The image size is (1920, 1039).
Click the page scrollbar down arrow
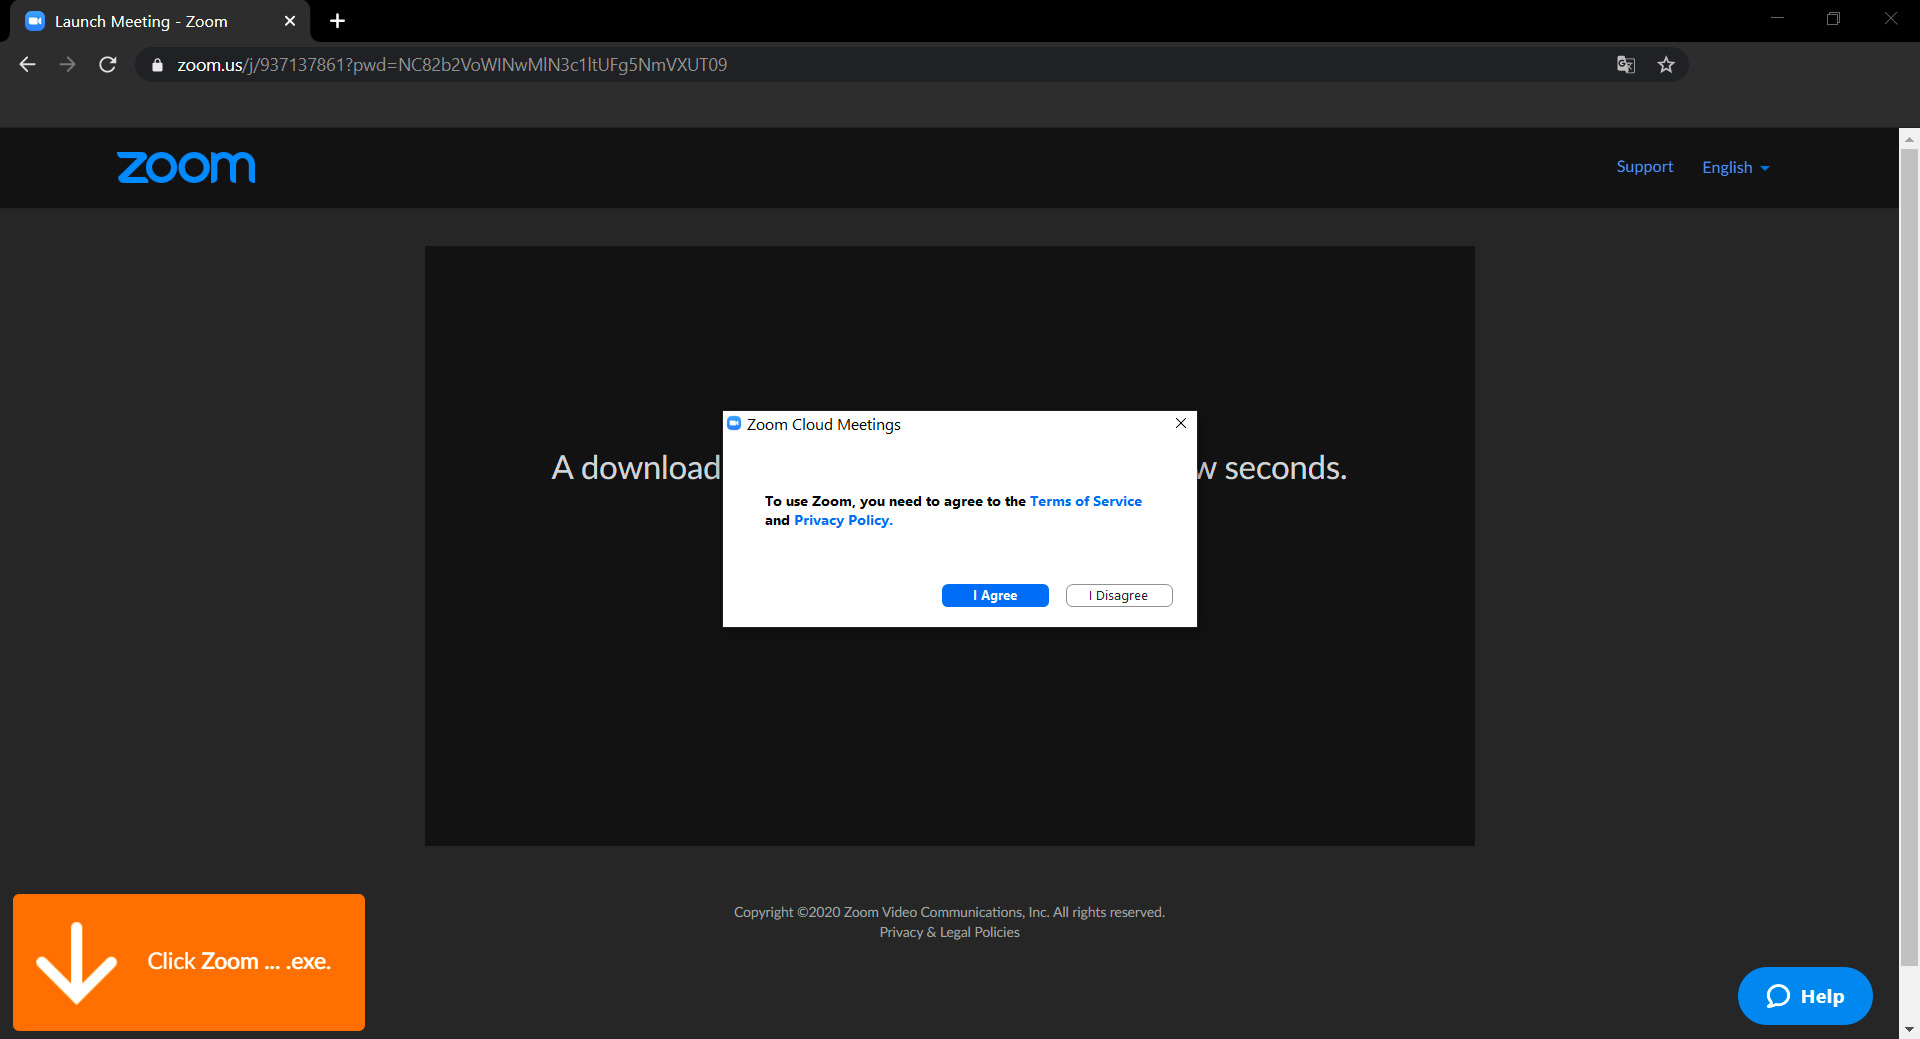coord(1909,1029)
